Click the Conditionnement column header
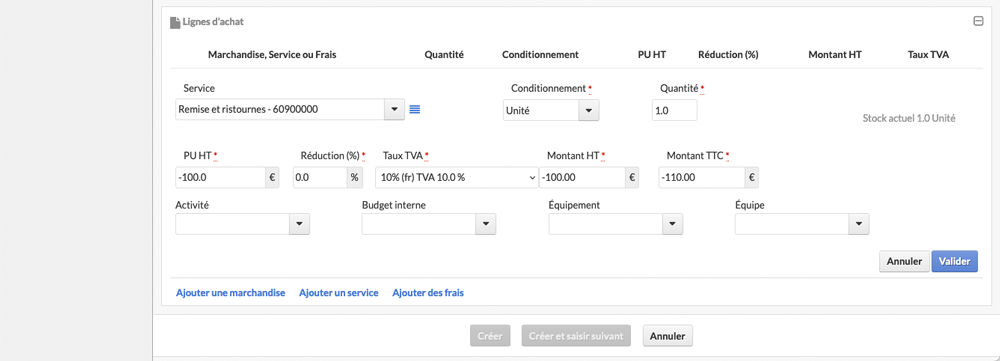The width and height of the screenshot is (1000, 361). pyautogui.click(x=540, y=55)
